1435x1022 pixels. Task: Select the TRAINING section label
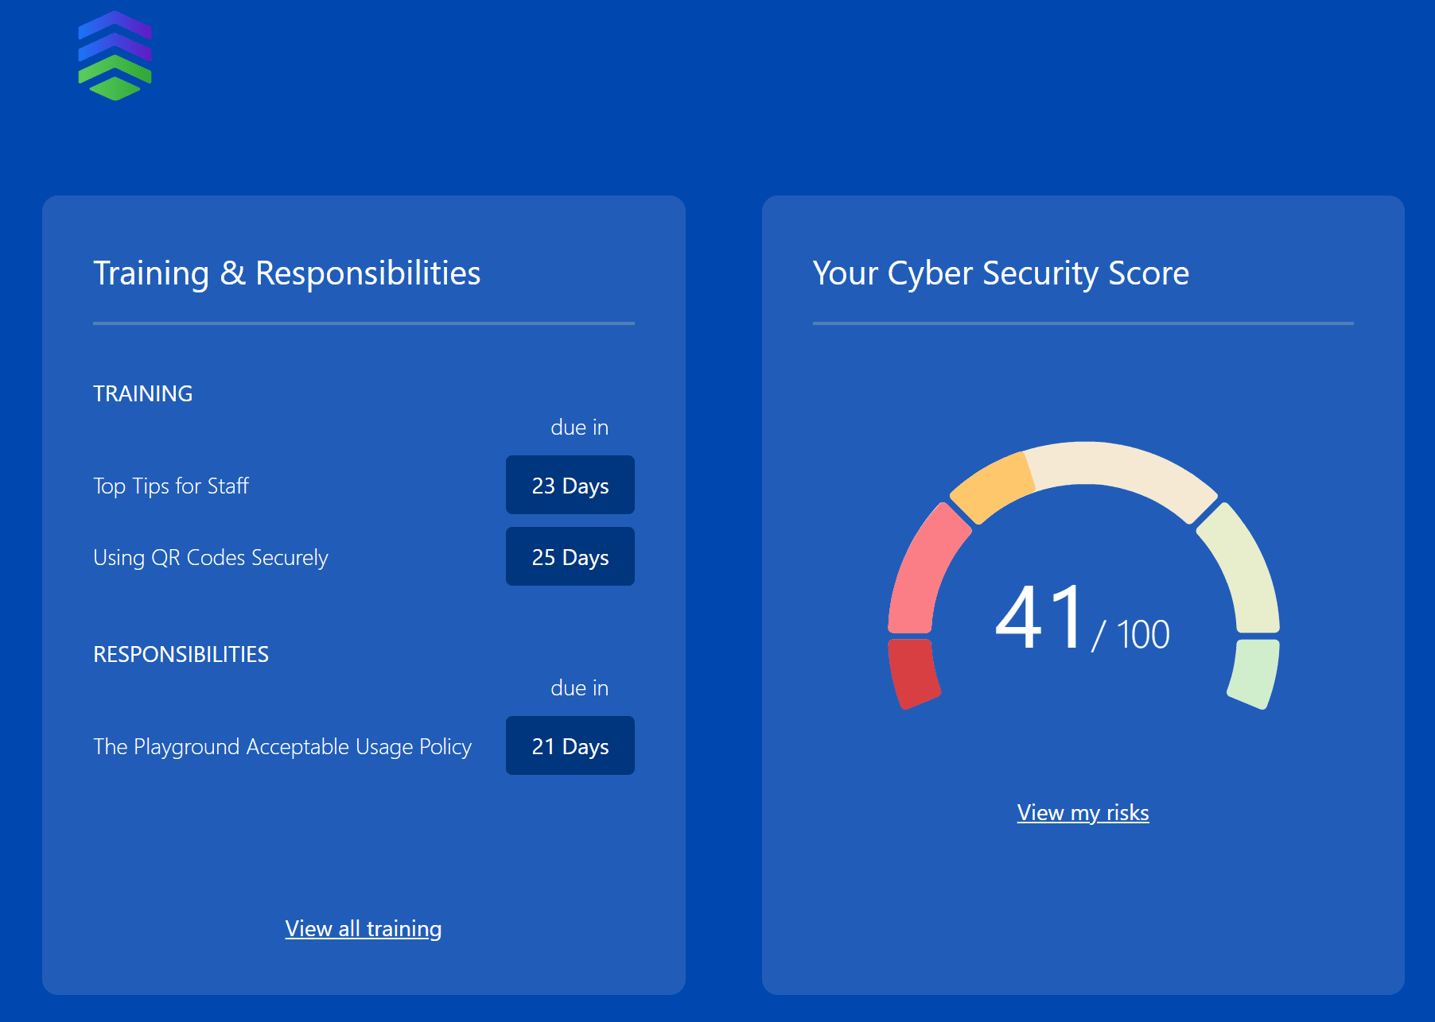coord(143,394)
